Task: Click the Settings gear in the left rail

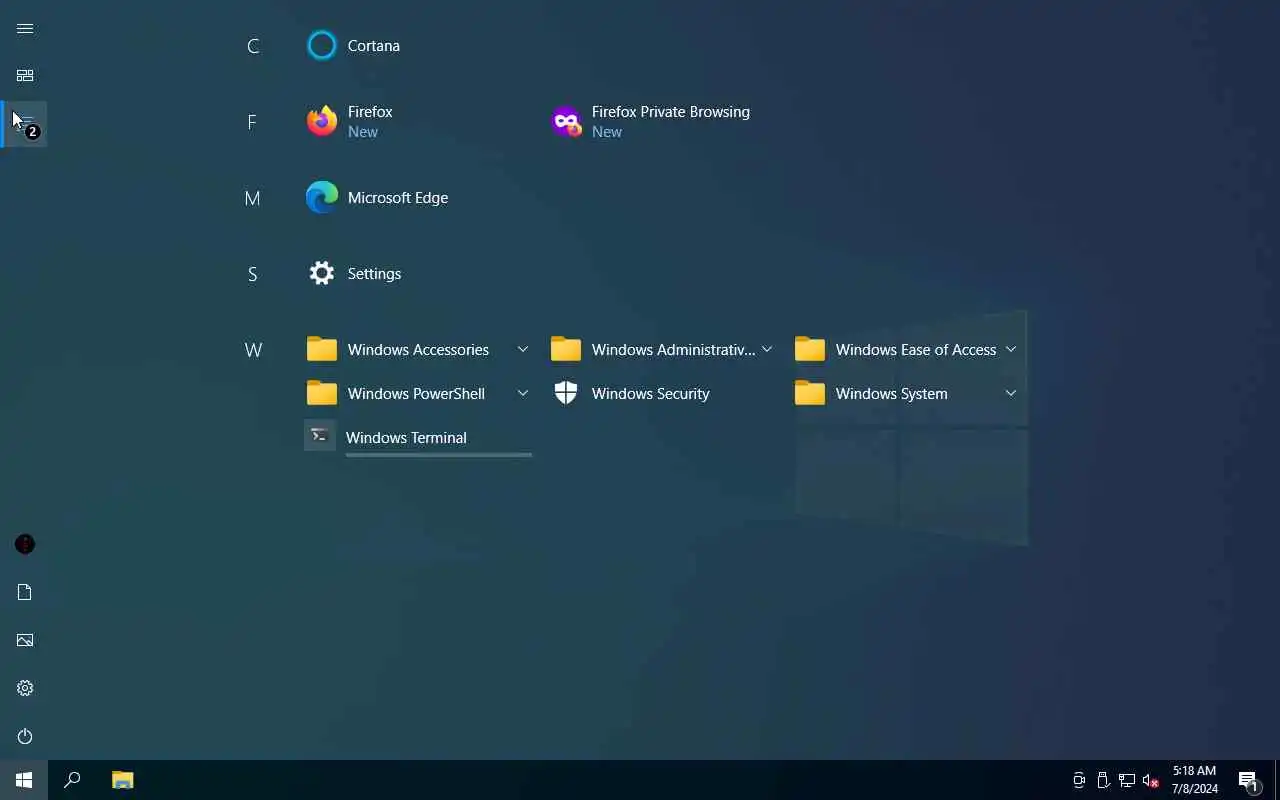Action: pyautogui.click(x=25, y=688)
